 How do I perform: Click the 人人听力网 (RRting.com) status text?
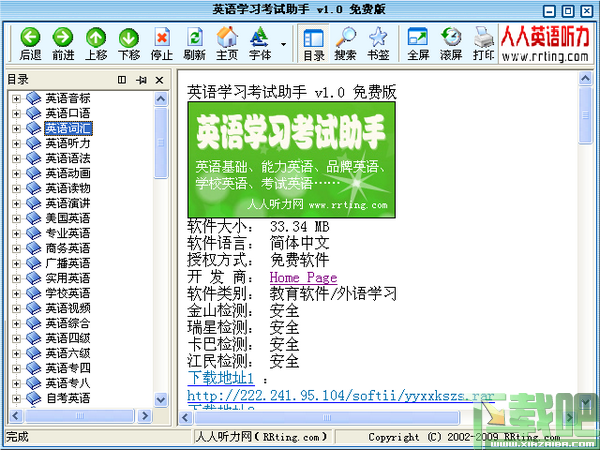(261, 437)
